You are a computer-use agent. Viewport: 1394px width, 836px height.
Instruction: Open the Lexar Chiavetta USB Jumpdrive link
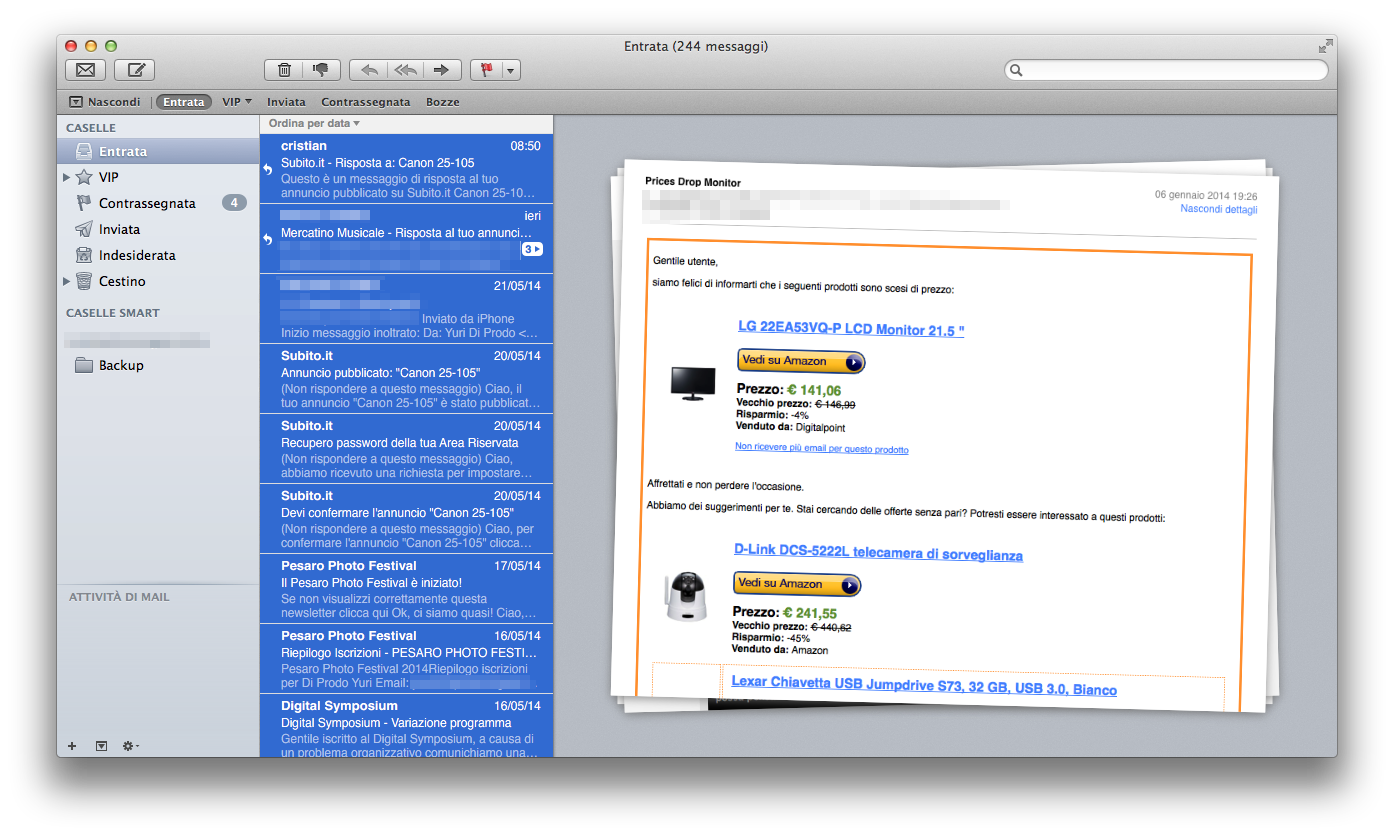tap(924, 688)
